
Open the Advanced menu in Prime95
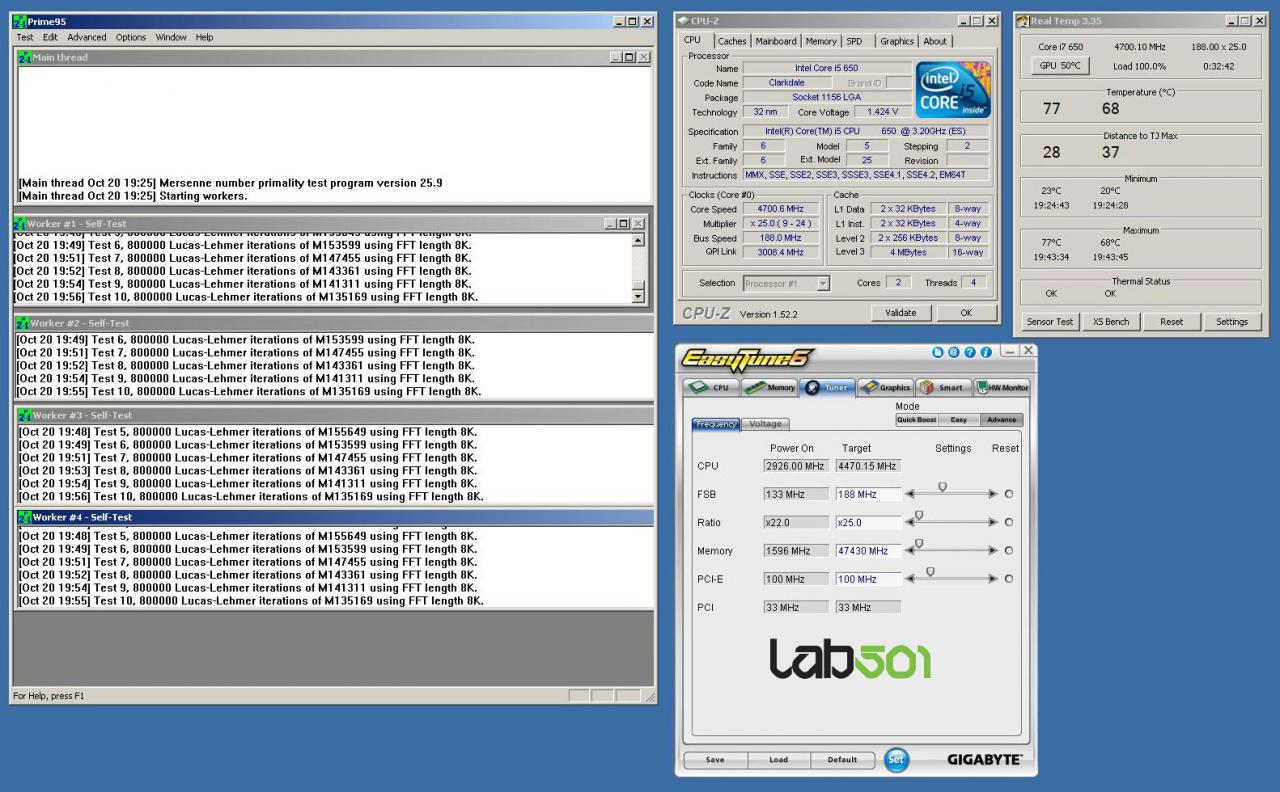(87, 37)
